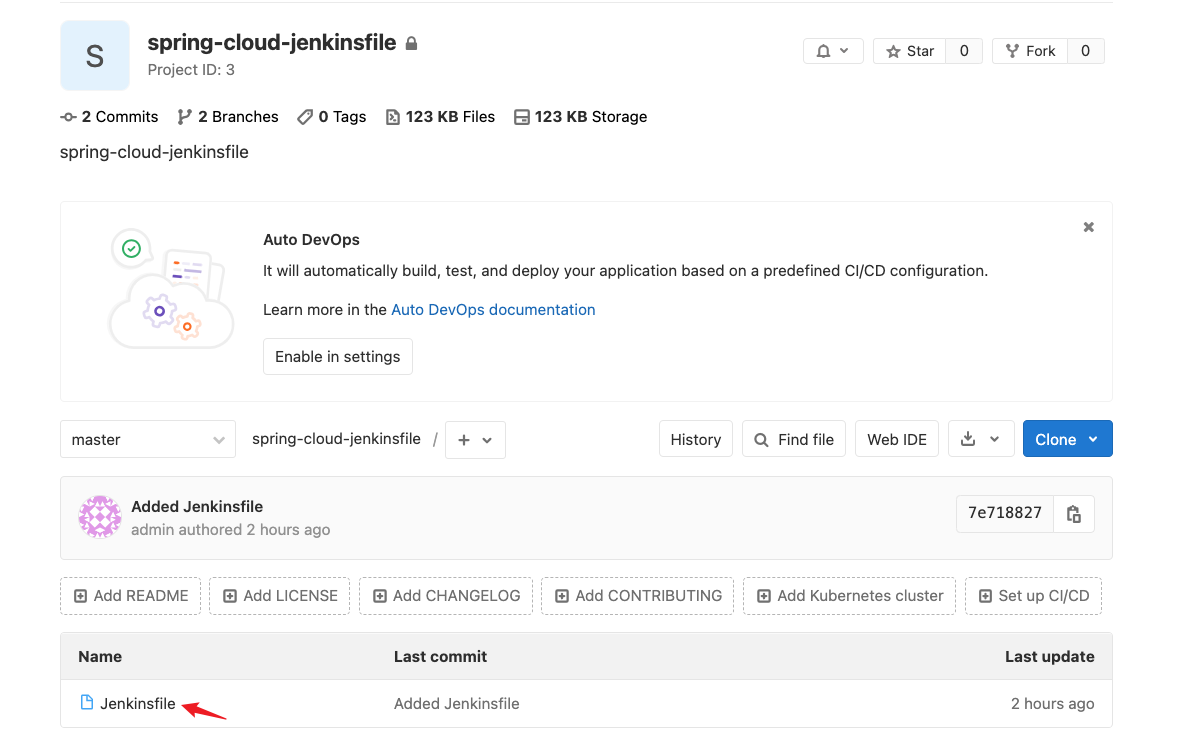Image resolution: width=1188 pixels, height=733 pixels.
Task: Click the Auto DevOps heading
Action: [311, 240]
